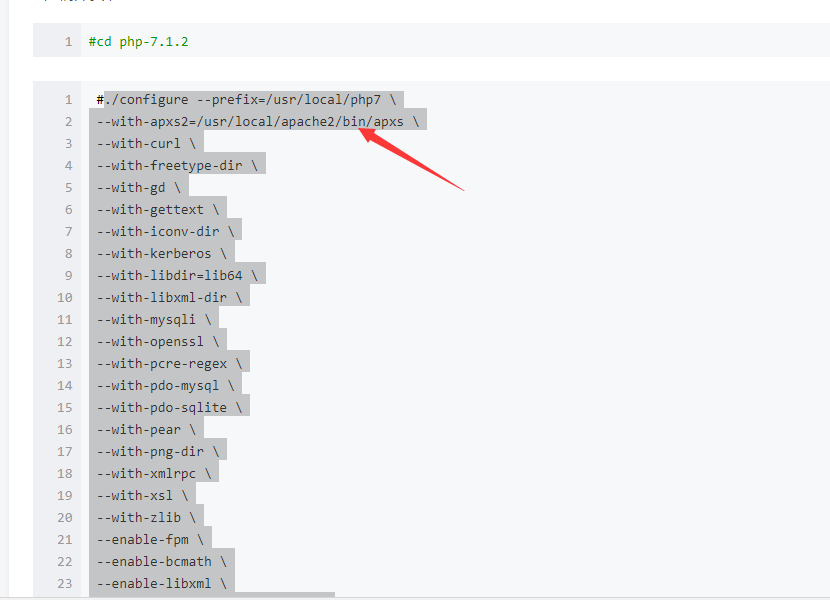This screenshot has height=600, width=830.
Task: Click the '--with-pdo-sqlite \' option
Action: (169, 408)
